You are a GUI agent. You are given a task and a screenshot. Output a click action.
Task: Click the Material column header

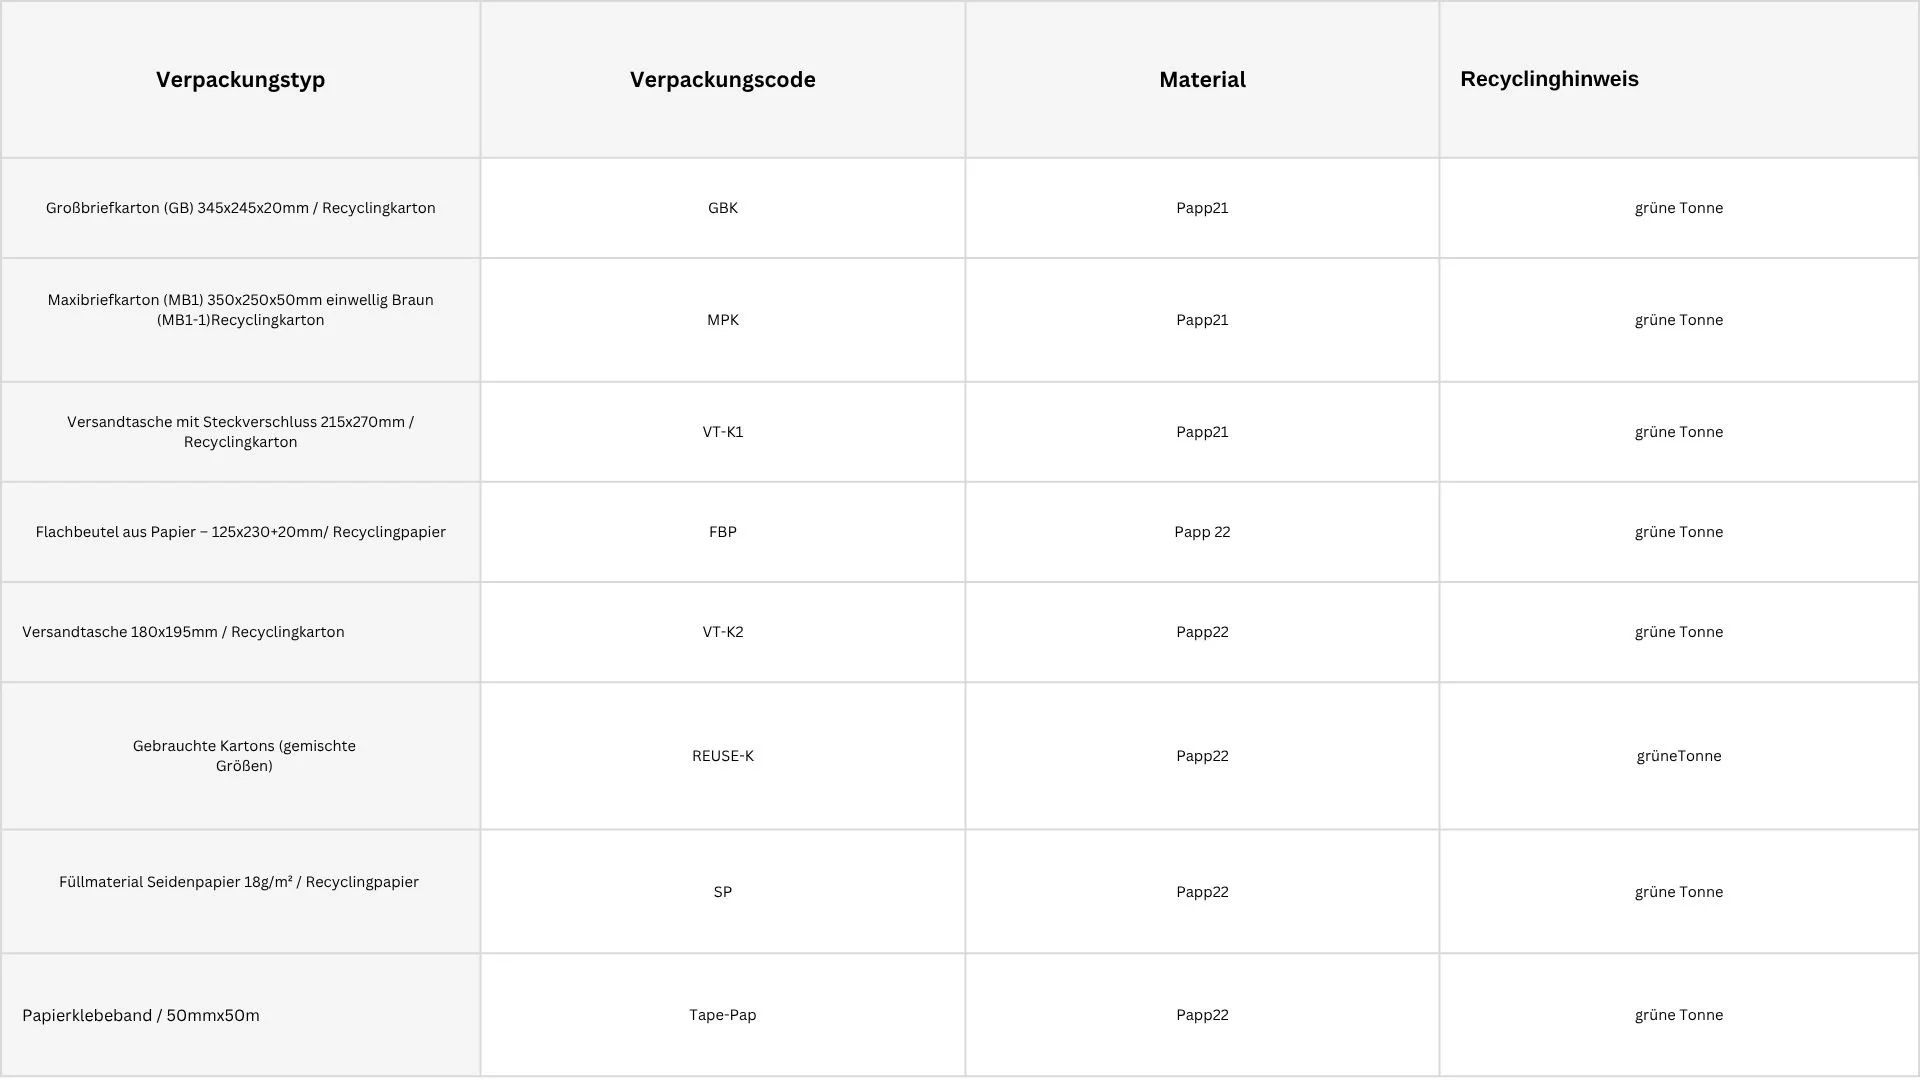click(x=1202, y=79)
